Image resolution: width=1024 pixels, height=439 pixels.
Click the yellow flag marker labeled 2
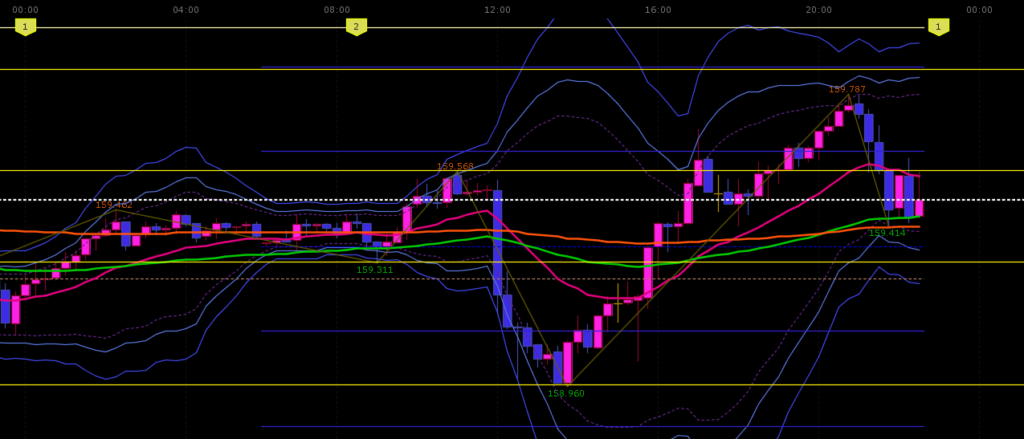356,27
